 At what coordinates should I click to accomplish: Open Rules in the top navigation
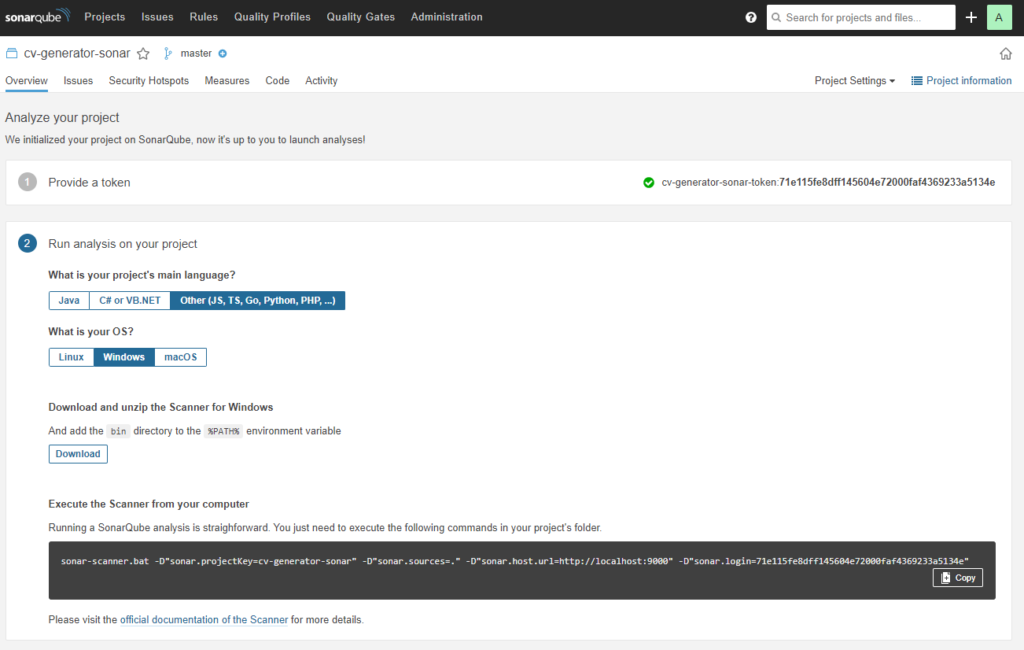click(204, 17)
